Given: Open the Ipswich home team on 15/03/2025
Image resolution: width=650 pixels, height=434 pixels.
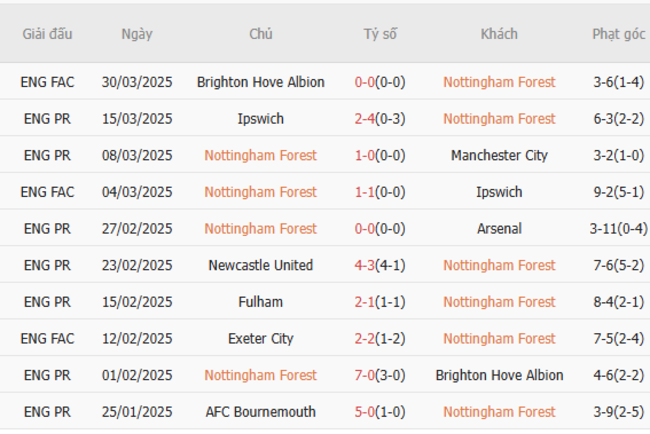Looking at the screenshot, I should tap(261, 119).
